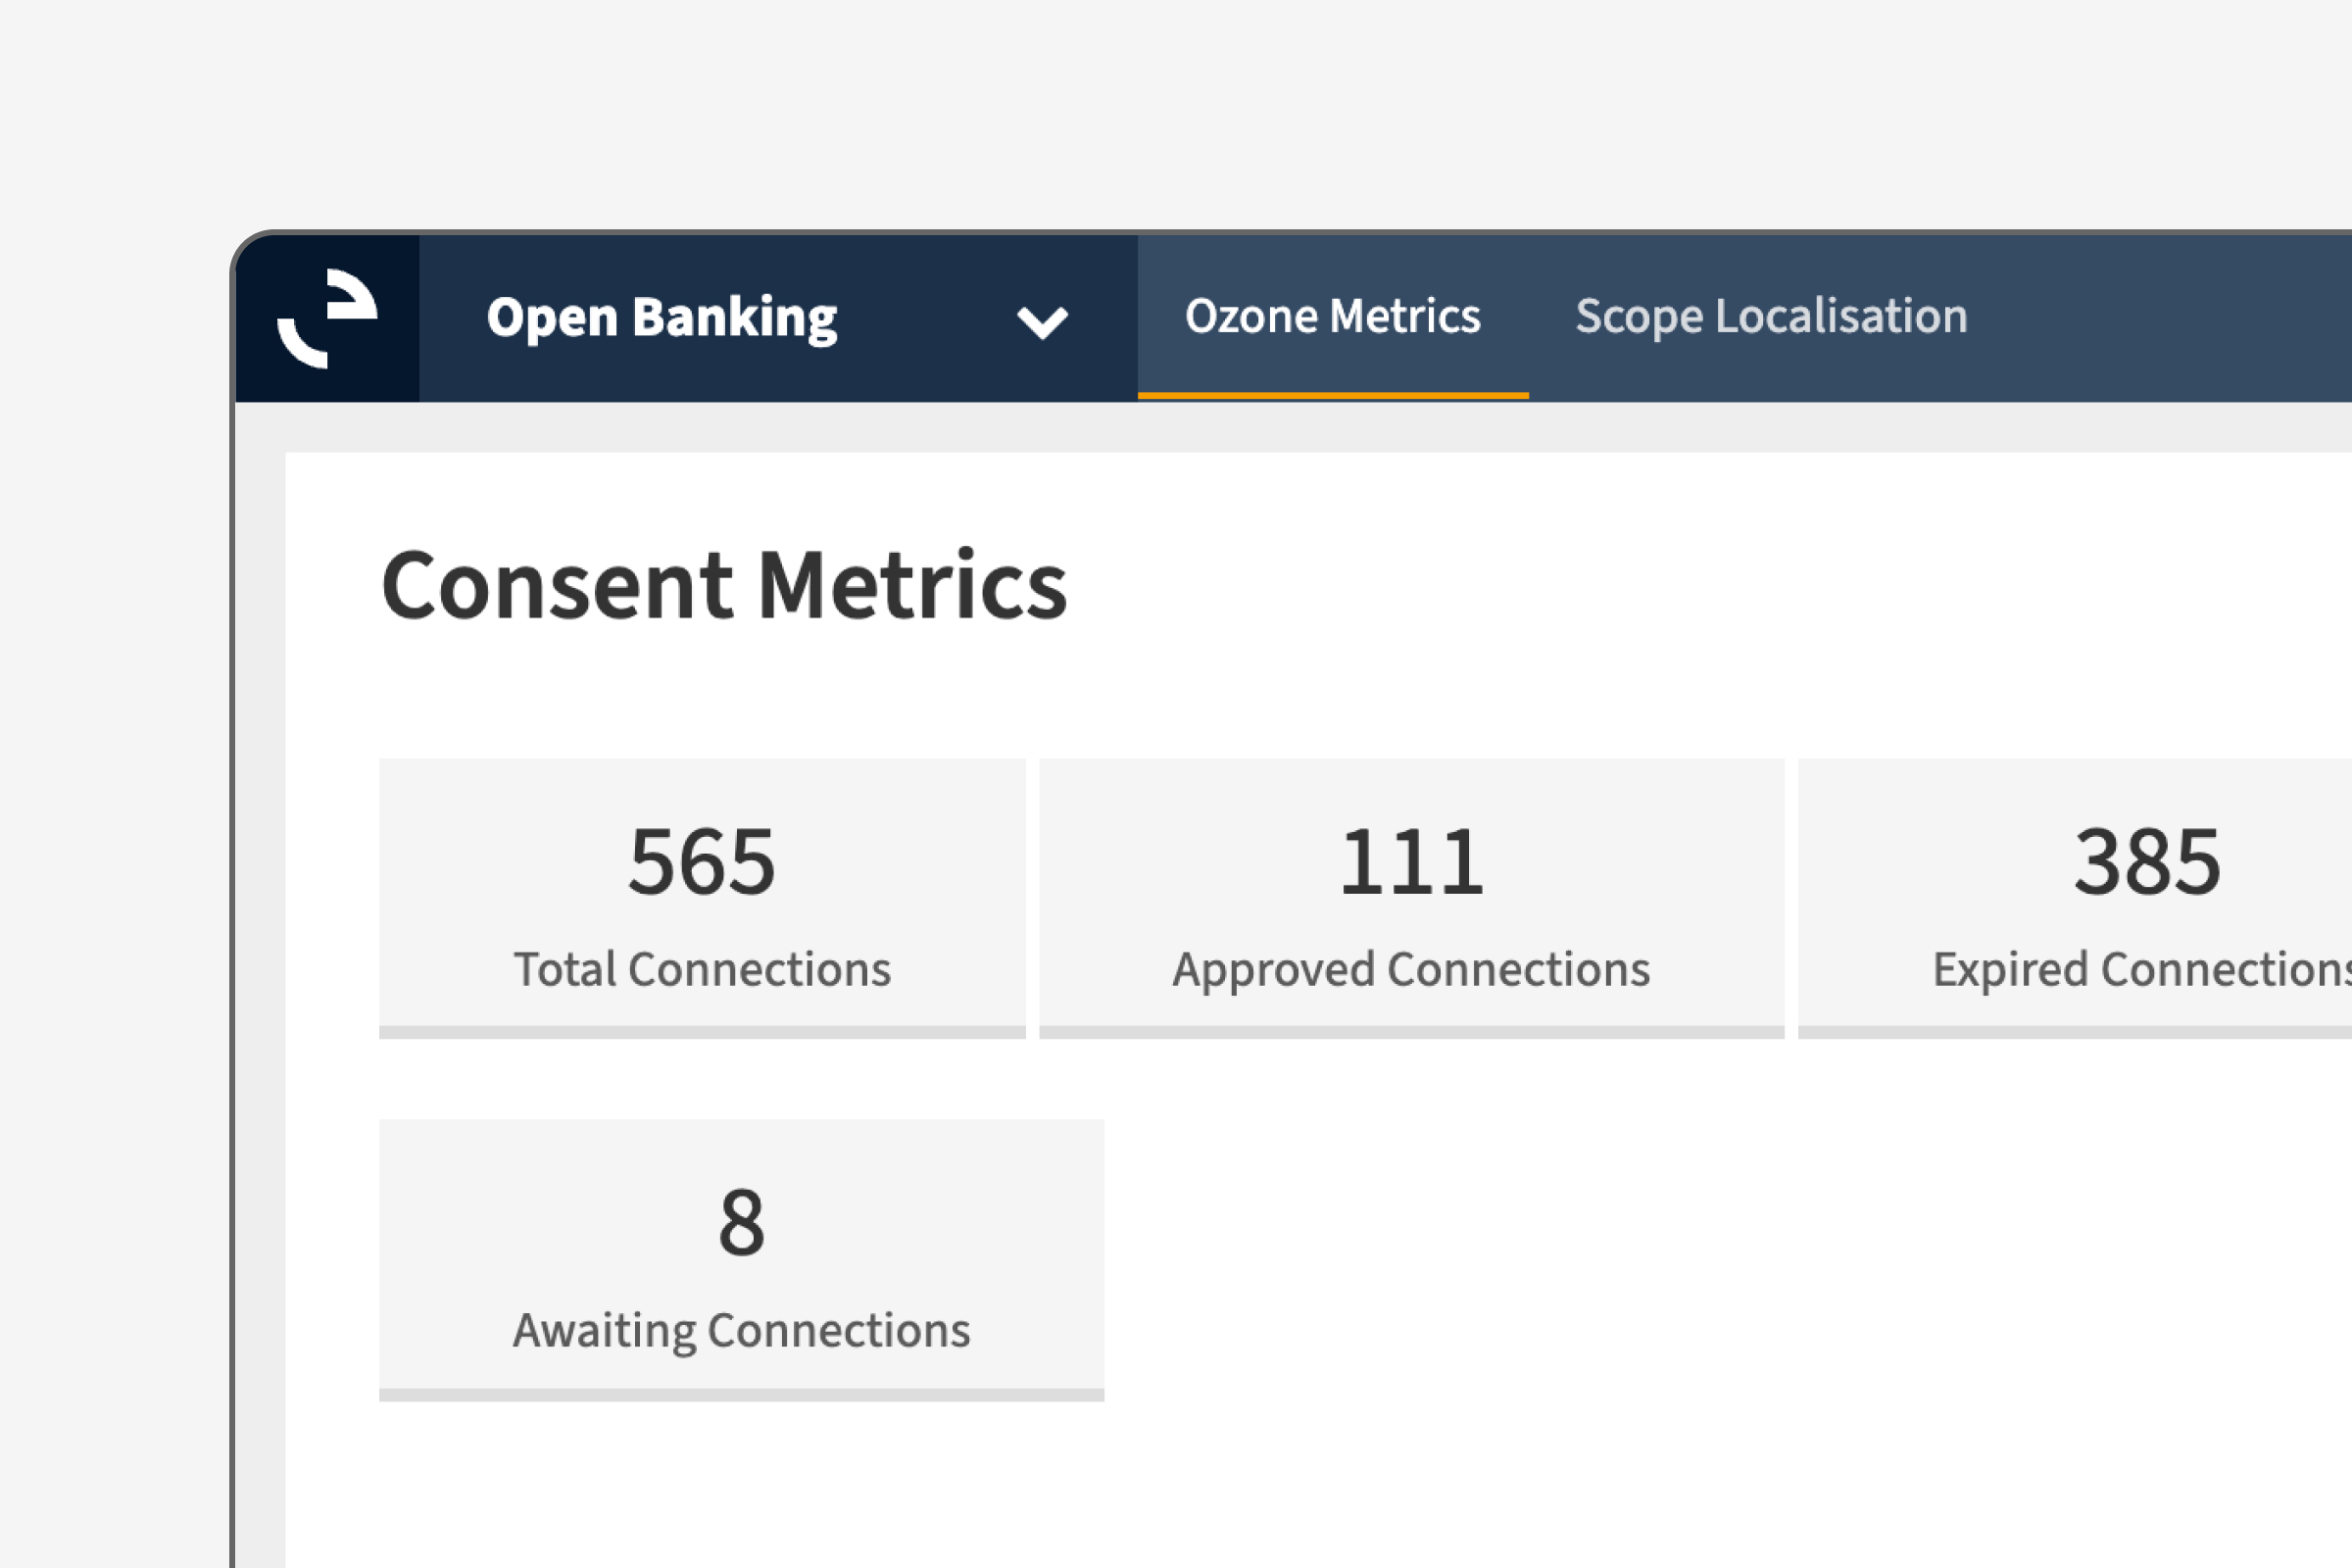Screen dimensions: 2352x1568
Task: Open the Scope Localisation tab
Action: (x=1771, y=316)
